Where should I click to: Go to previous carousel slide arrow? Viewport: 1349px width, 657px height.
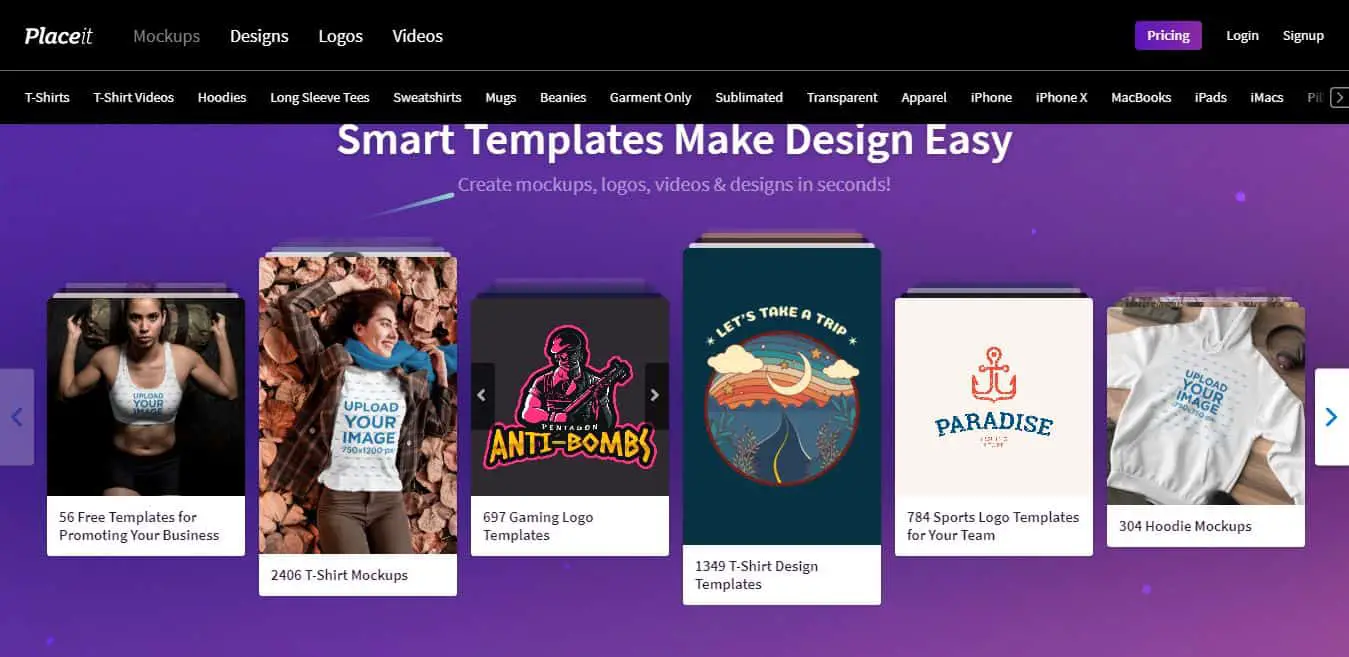17,416
